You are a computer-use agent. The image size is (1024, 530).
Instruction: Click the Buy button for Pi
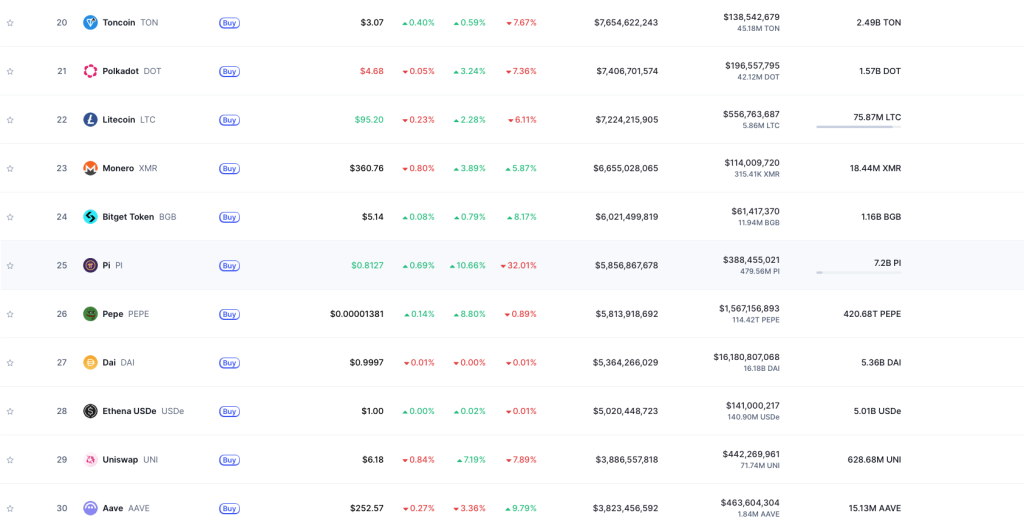pos(229,266)
